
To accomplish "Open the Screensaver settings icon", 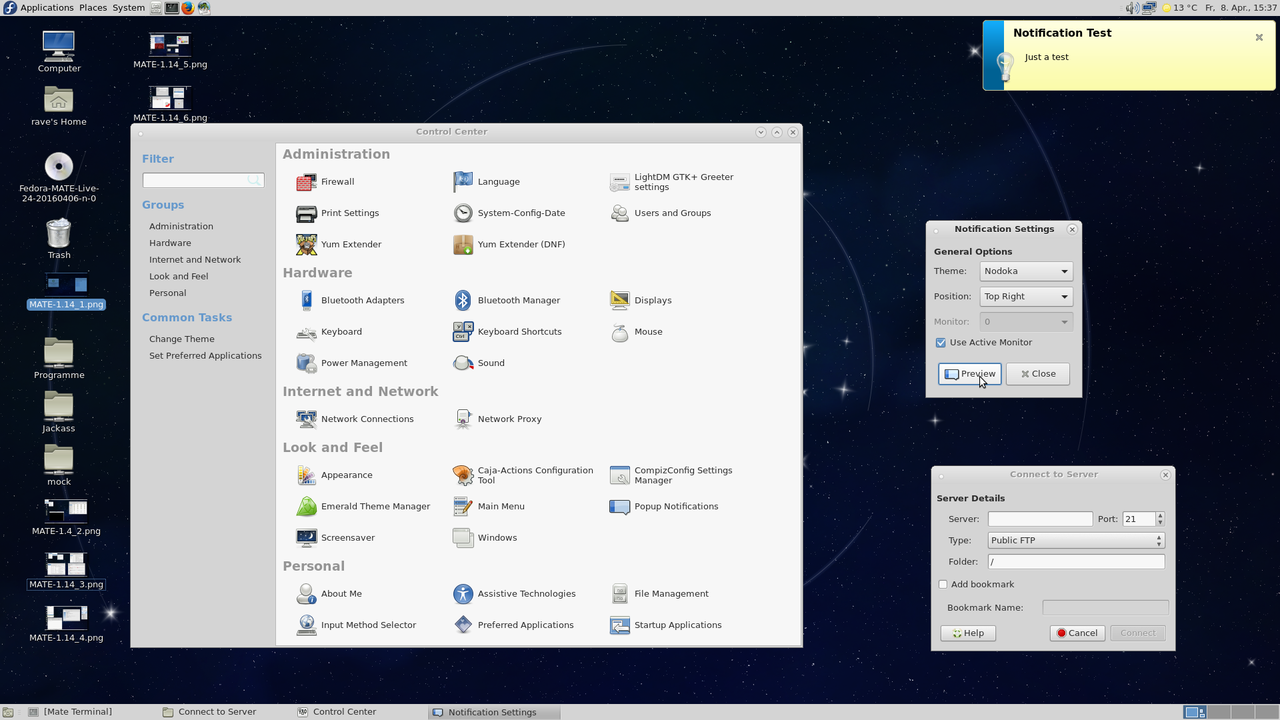I will [x=306, y=538].
